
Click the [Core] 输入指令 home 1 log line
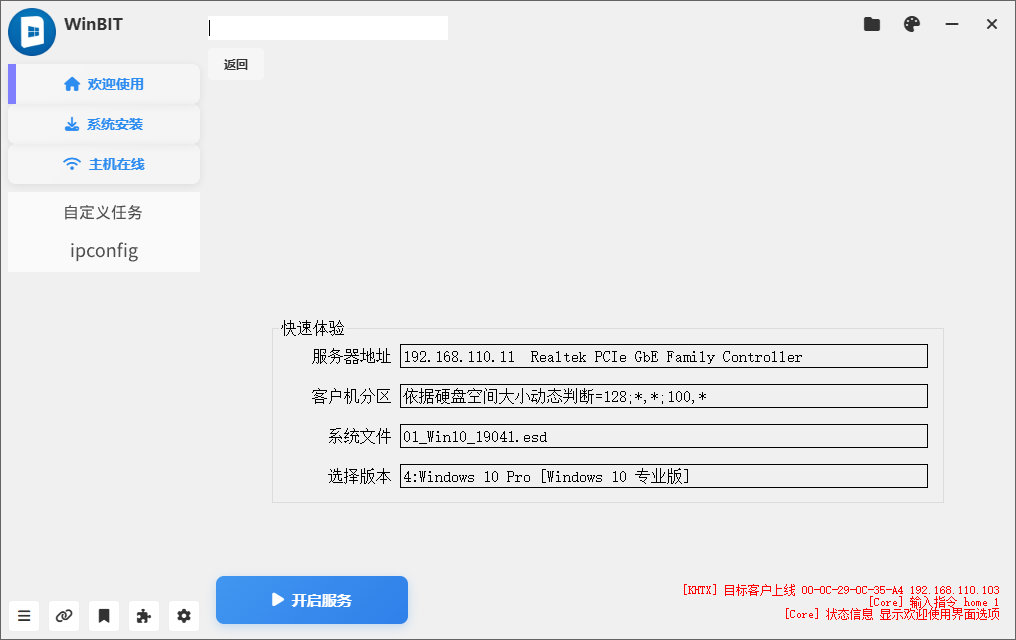click(x=934, y=602)
